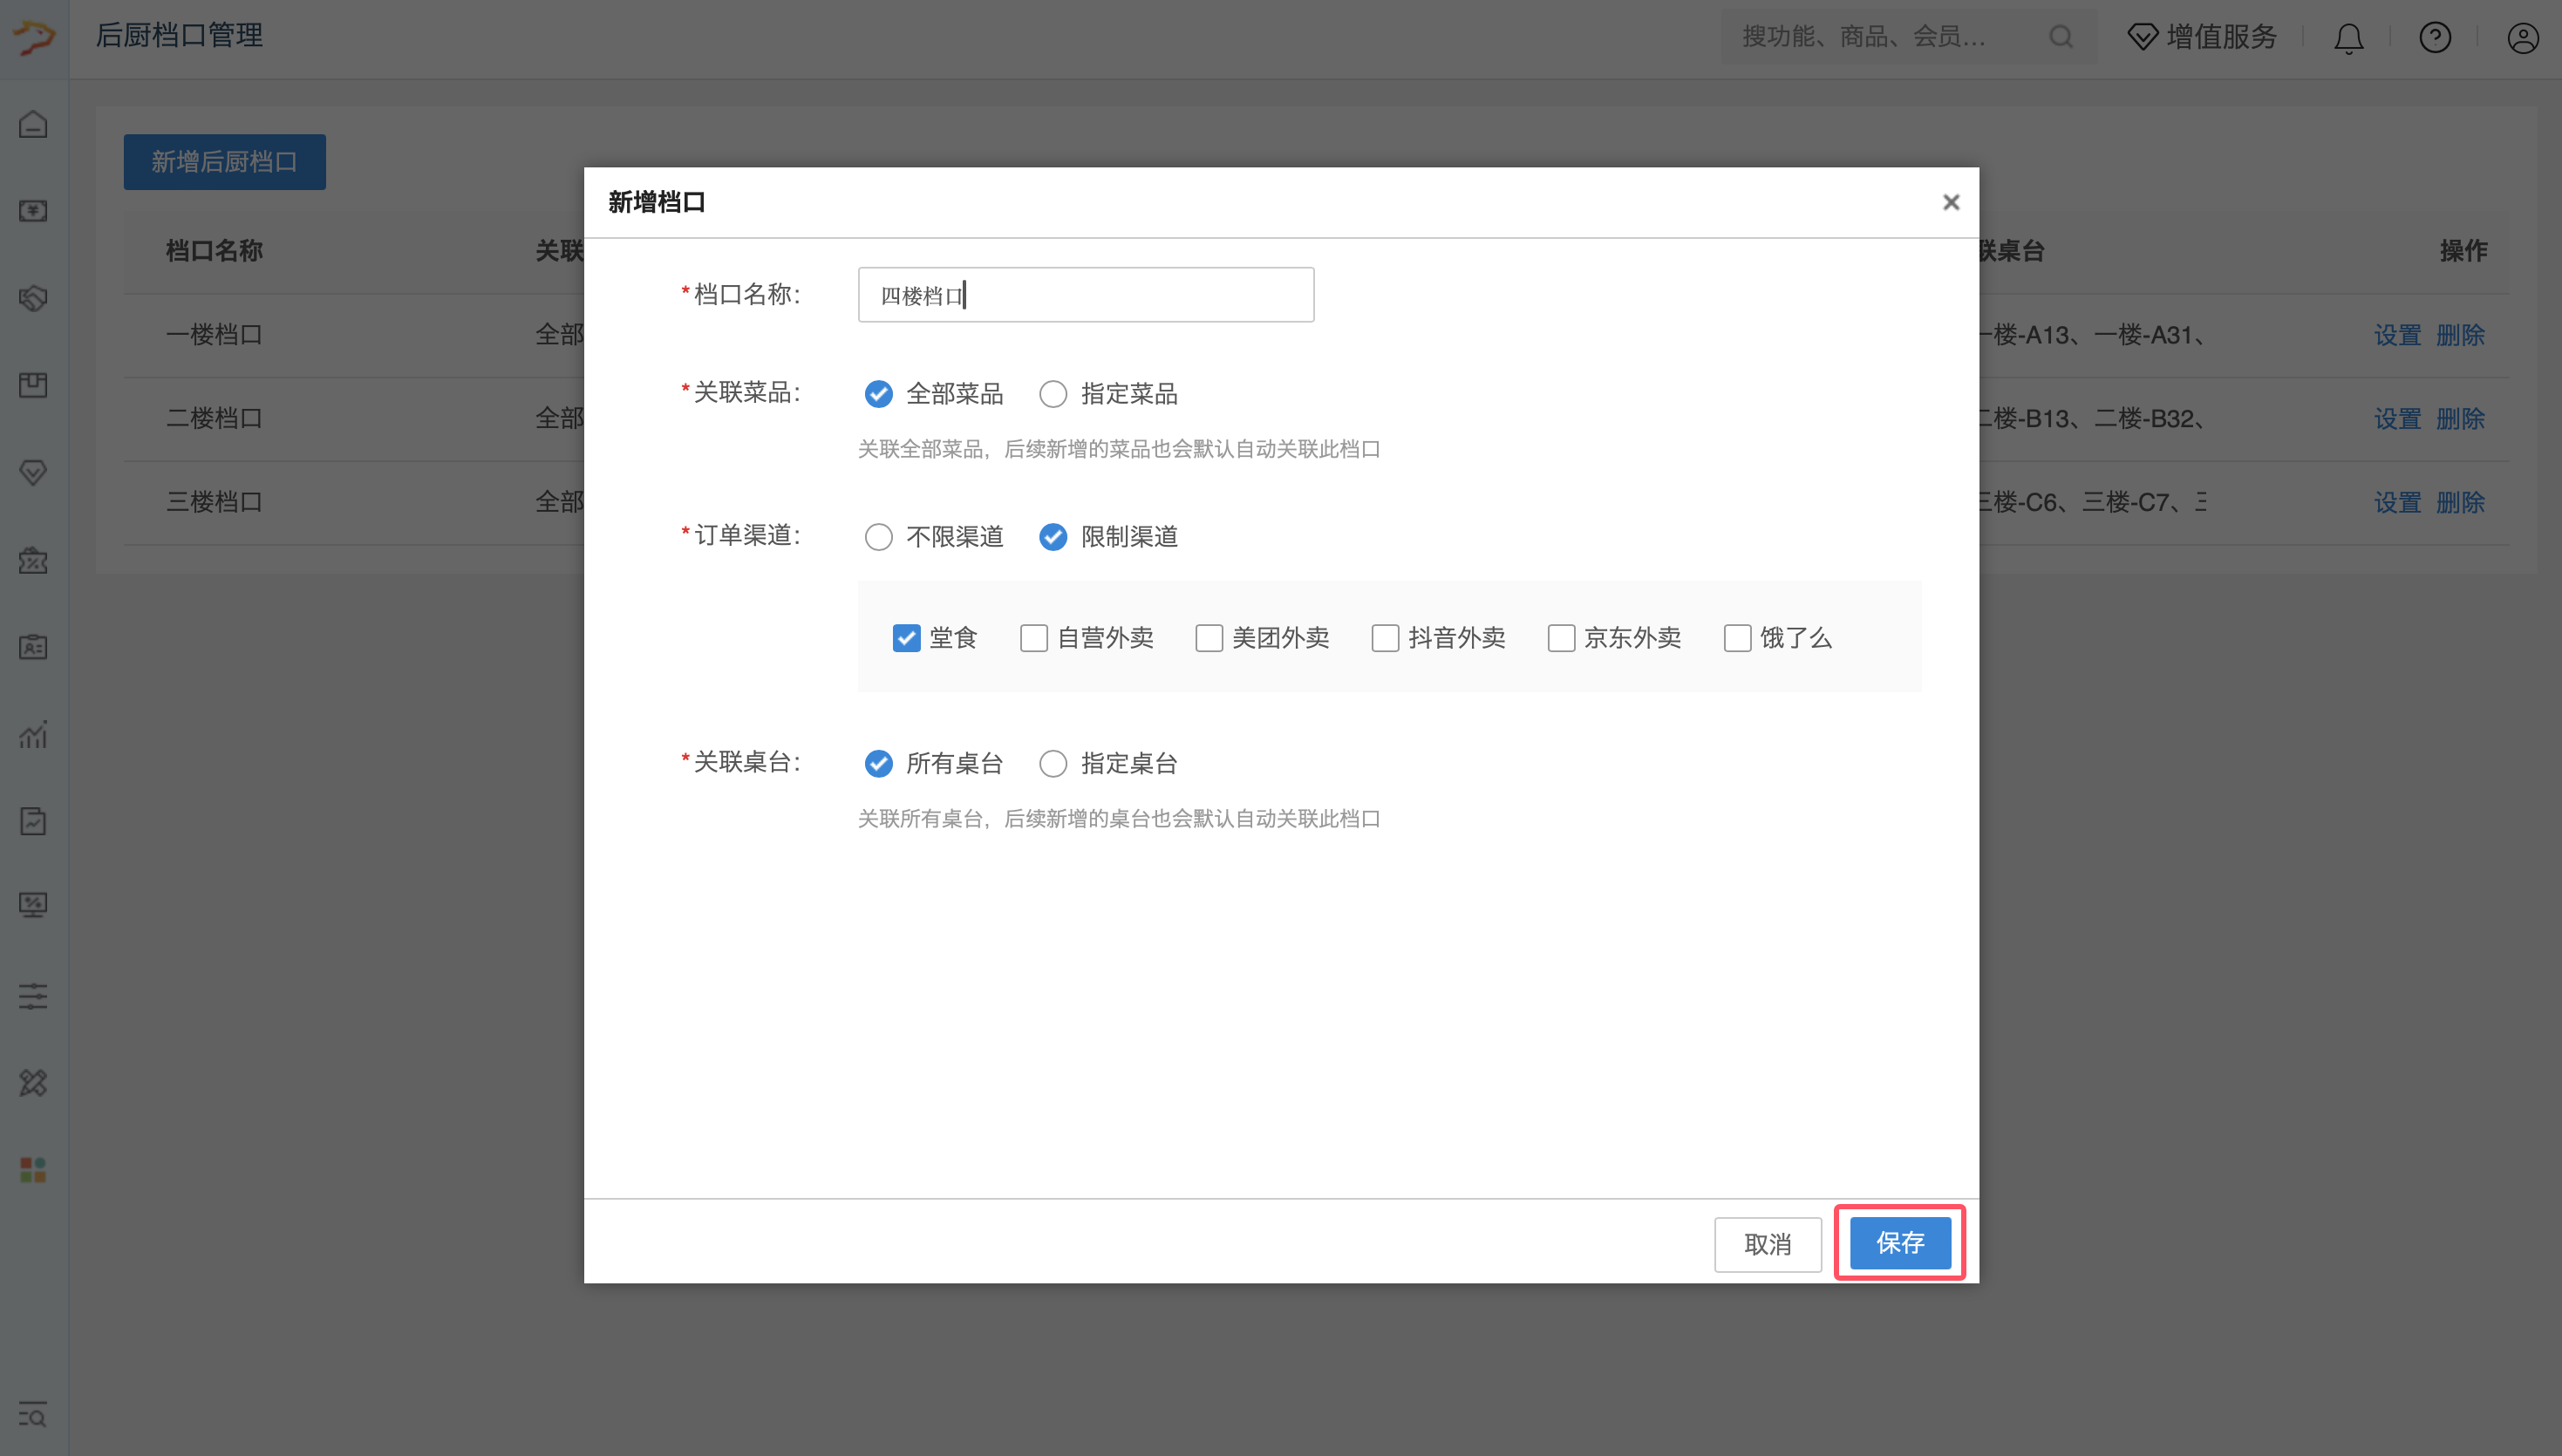This screenshot has width=2562, height=1456.
Task: Select the 指定桌台 radio option
Action: coord(1053,764)
